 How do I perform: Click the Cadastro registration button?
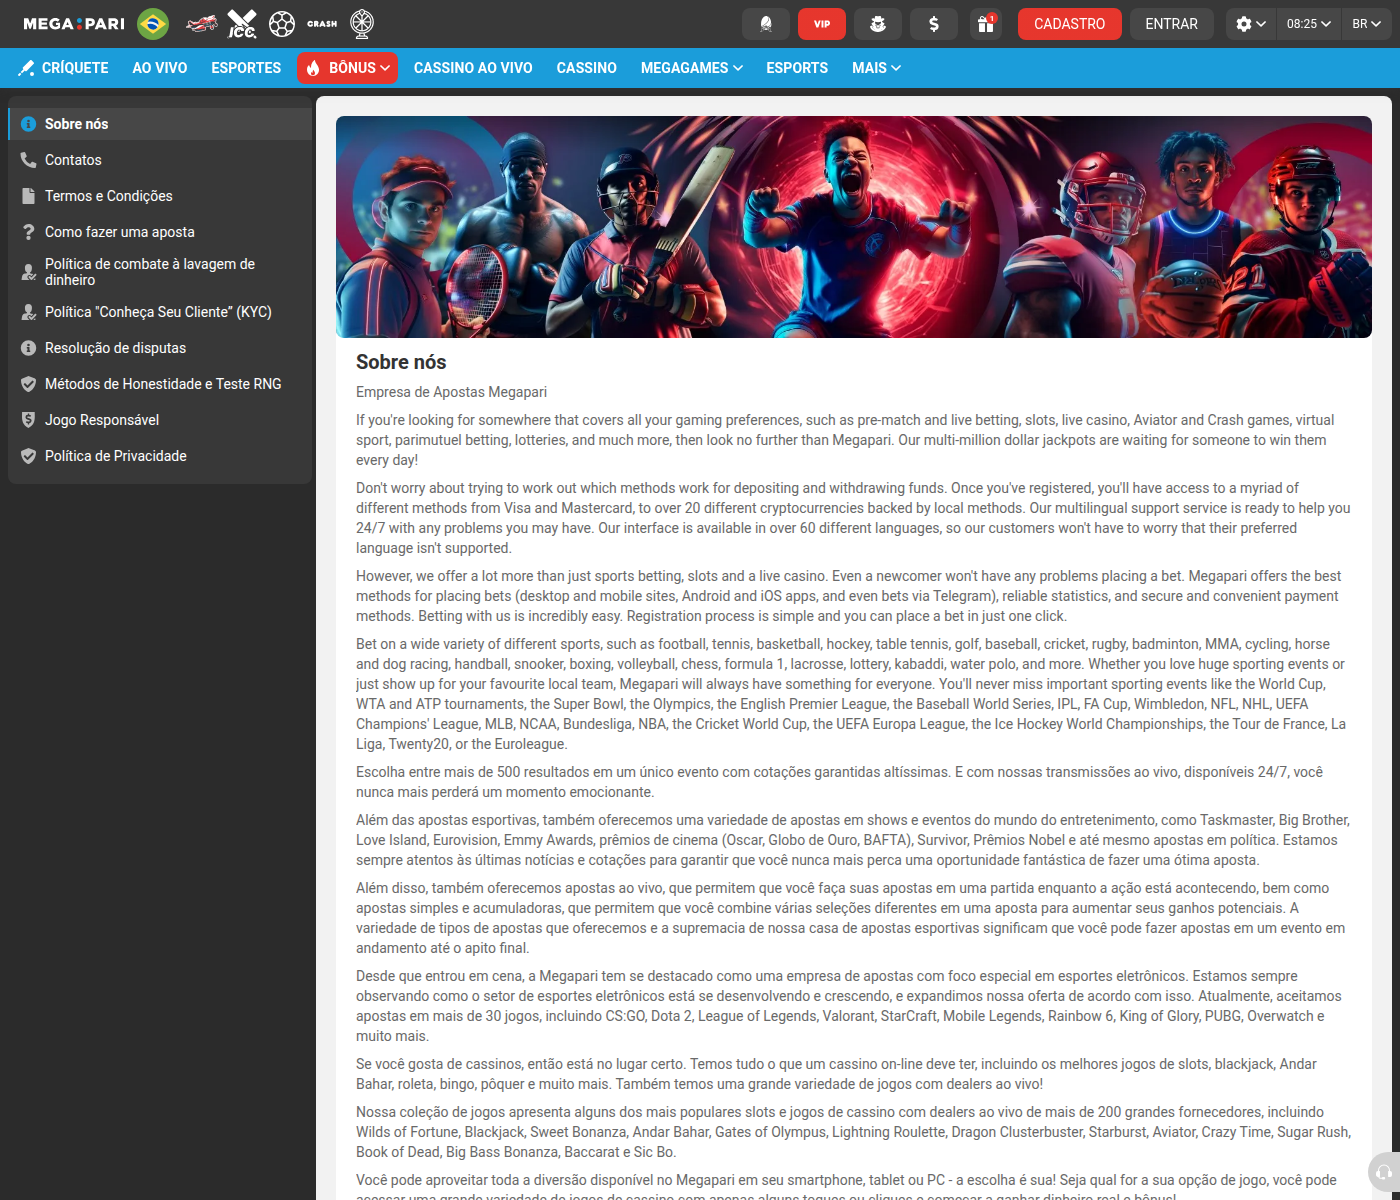(x=1070, y=24)
